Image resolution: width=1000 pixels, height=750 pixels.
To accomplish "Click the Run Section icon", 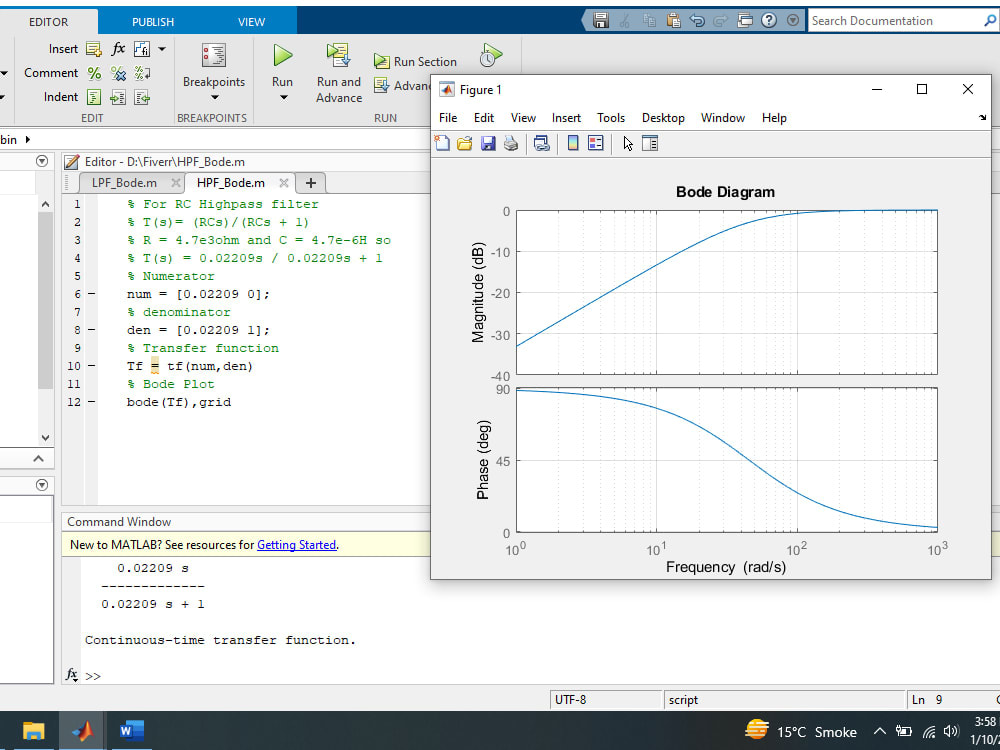I will click(385, 60).
